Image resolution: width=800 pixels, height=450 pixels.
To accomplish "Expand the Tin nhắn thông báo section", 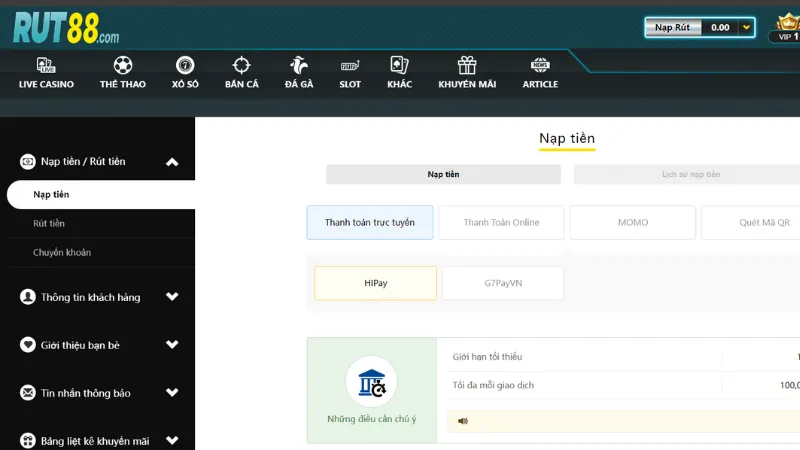I will pyautogui.click(x=172, y=392).
